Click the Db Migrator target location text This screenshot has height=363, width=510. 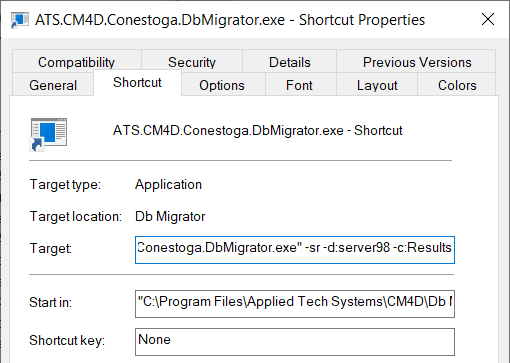[x=170, y=217]
